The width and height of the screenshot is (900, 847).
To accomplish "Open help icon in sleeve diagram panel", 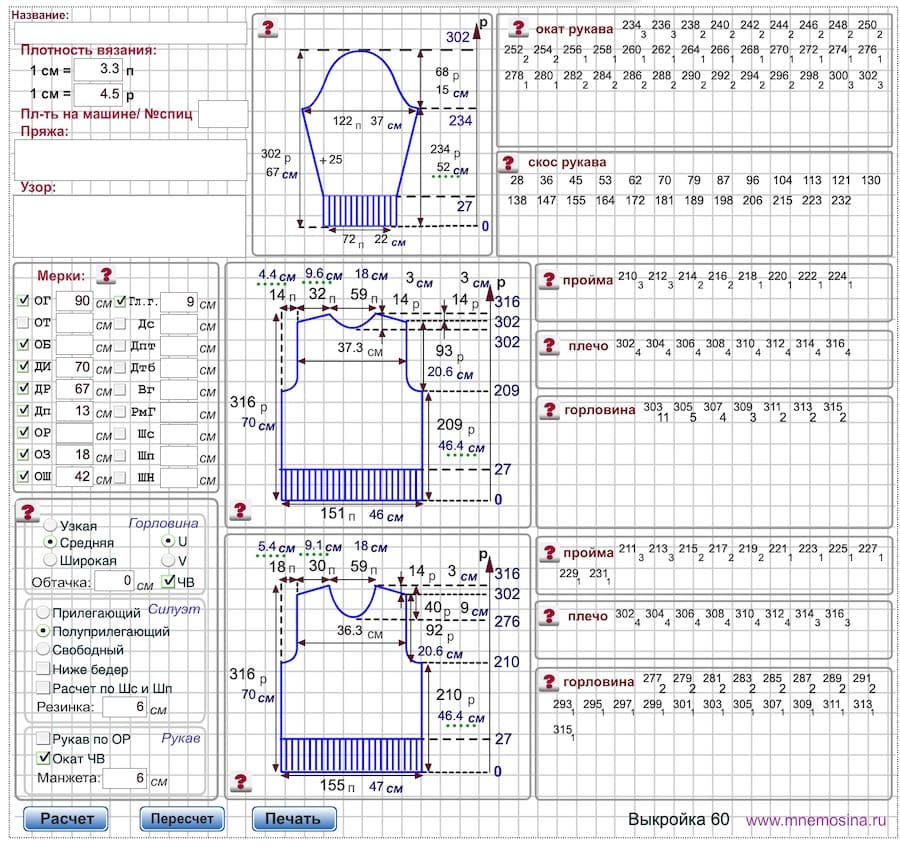I will pos(268,28).
